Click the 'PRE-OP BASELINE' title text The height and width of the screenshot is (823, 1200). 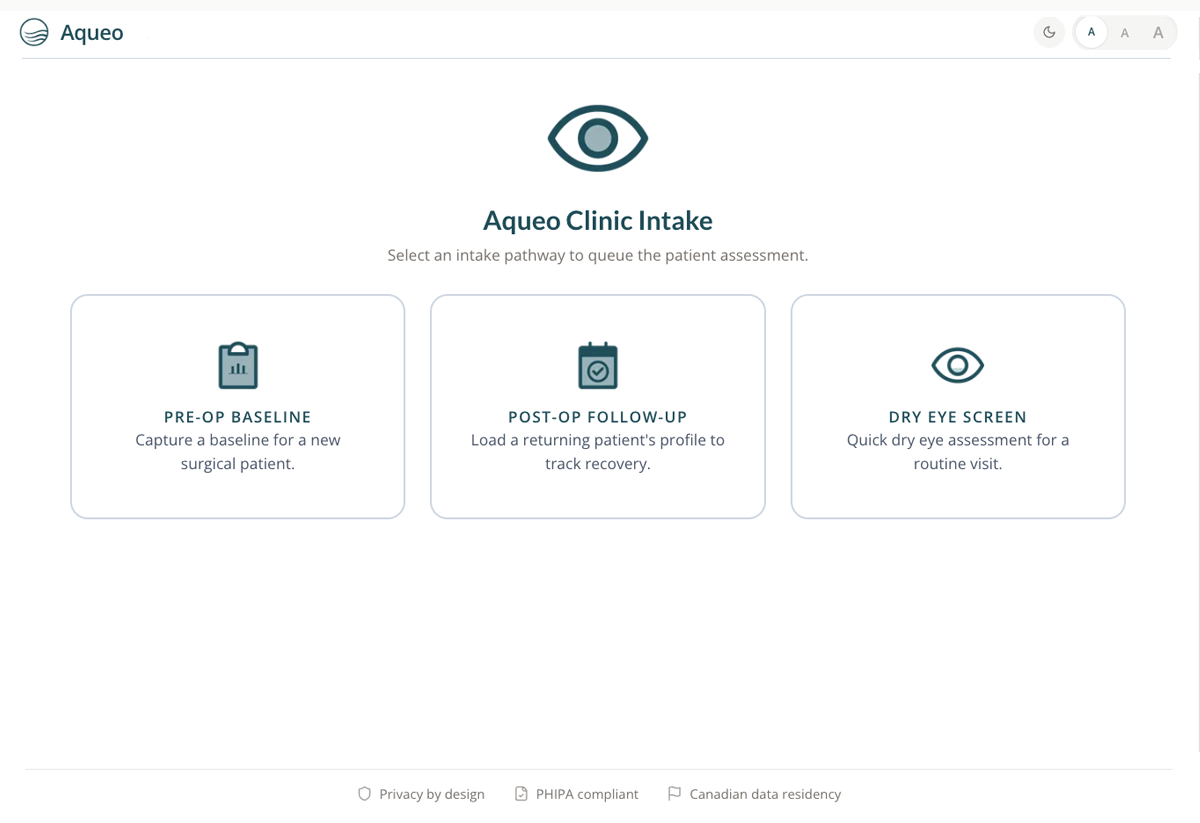click(x=238, y=417)
